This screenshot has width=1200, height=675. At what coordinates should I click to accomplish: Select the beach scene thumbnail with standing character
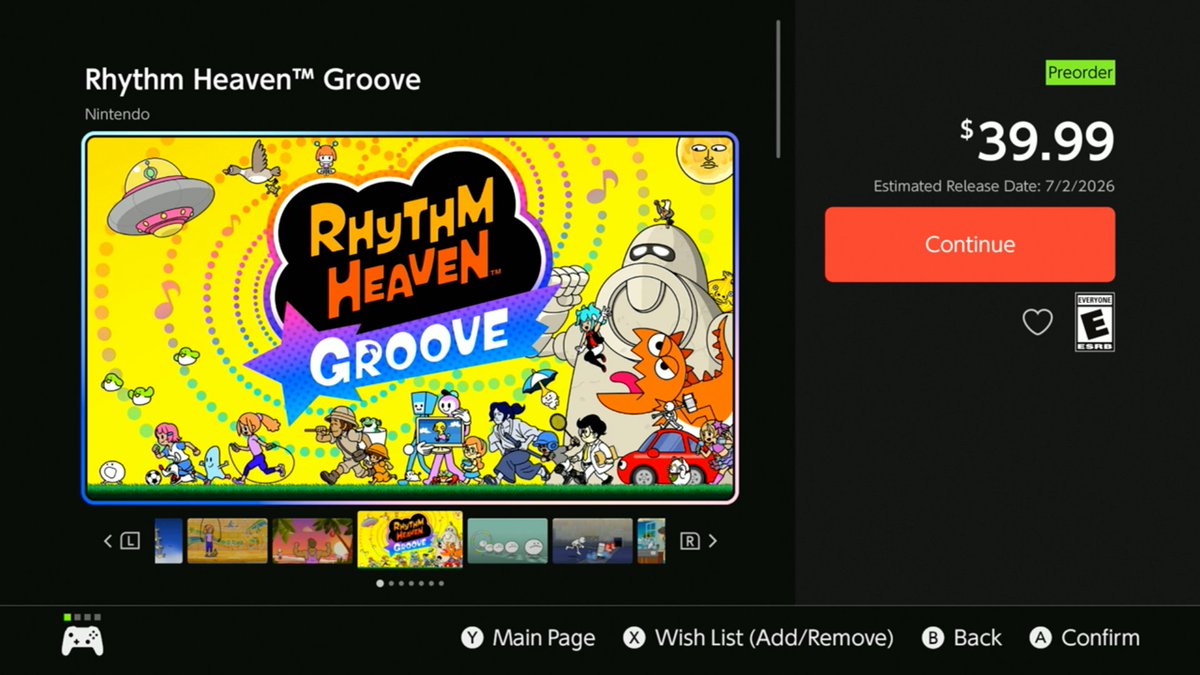click(227, 541)
